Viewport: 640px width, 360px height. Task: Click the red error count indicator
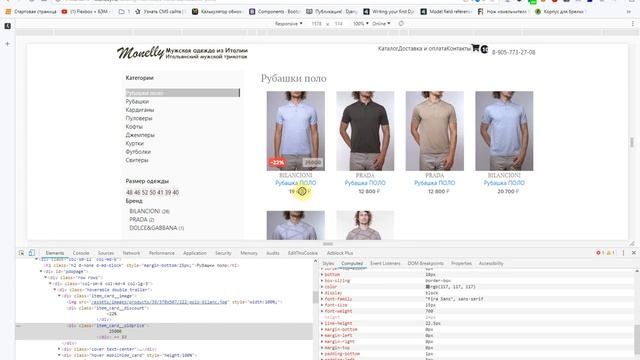click(x=600, y=253)
